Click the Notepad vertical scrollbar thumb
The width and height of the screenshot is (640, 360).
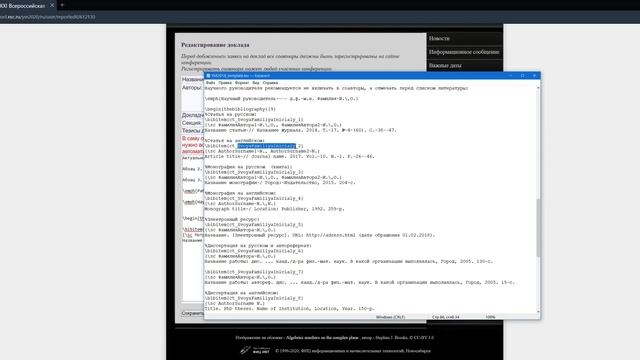538,228
